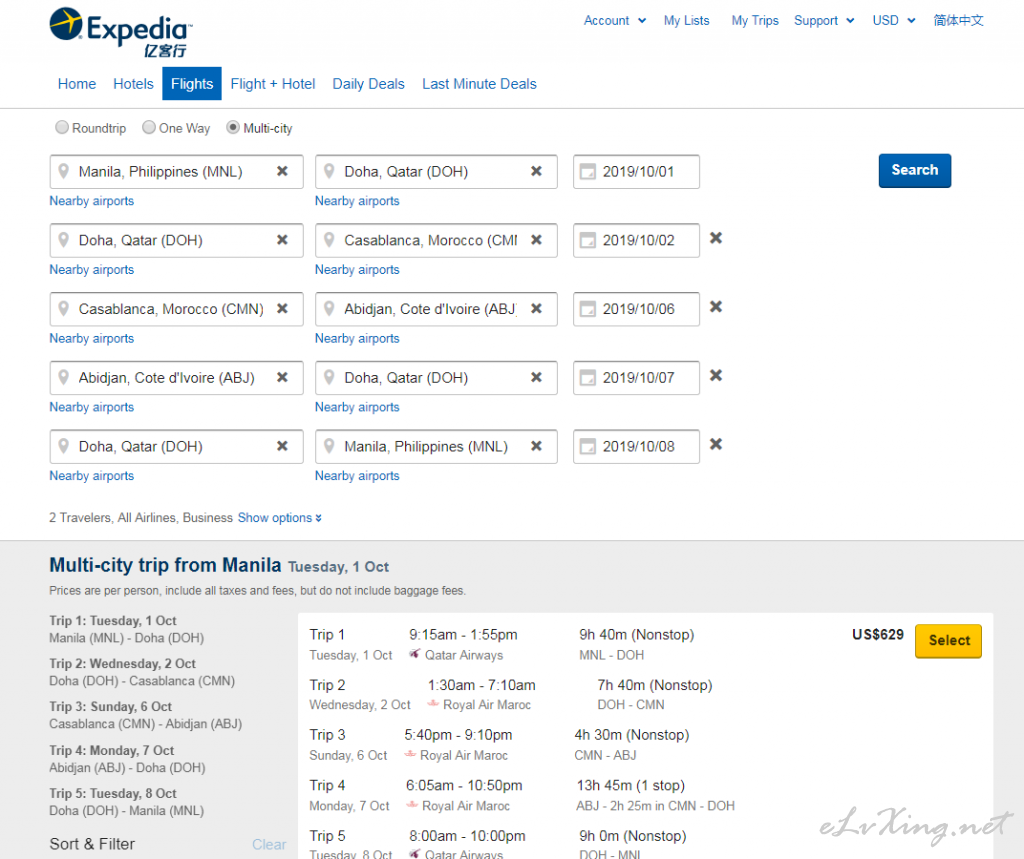1024x859 pixels.
Task: Click the Expedia logo
Action: (x=121, y=32)
